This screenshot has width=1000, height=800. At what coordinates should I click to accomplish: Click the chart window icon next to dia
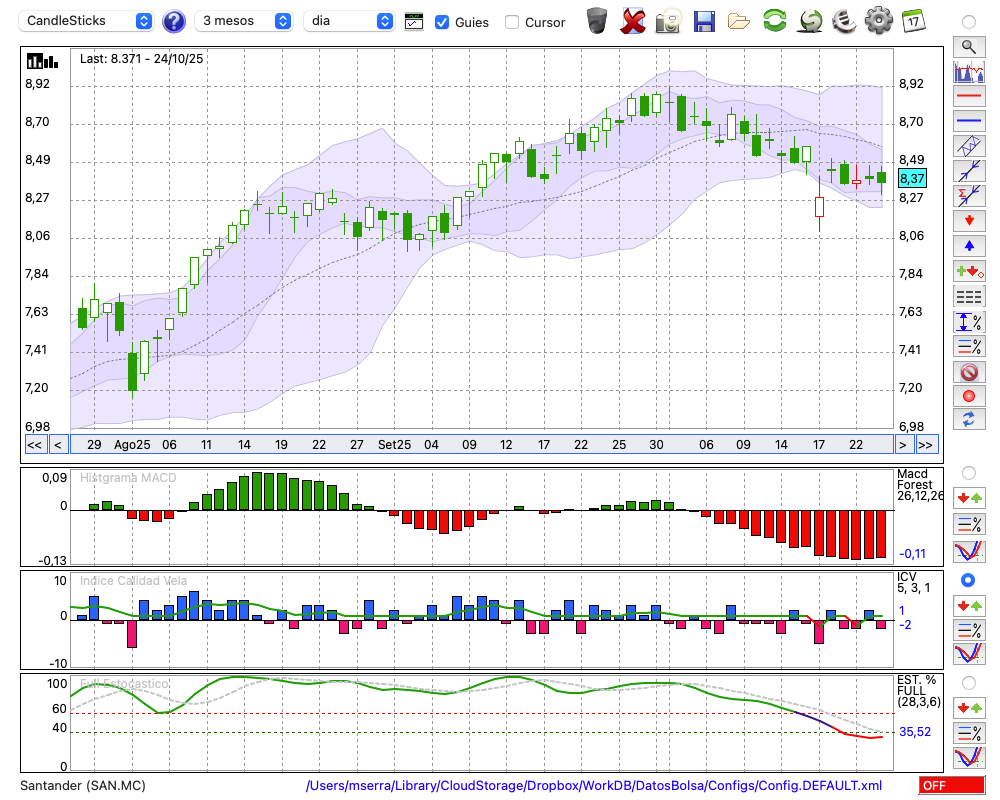(x=414, y=22)
